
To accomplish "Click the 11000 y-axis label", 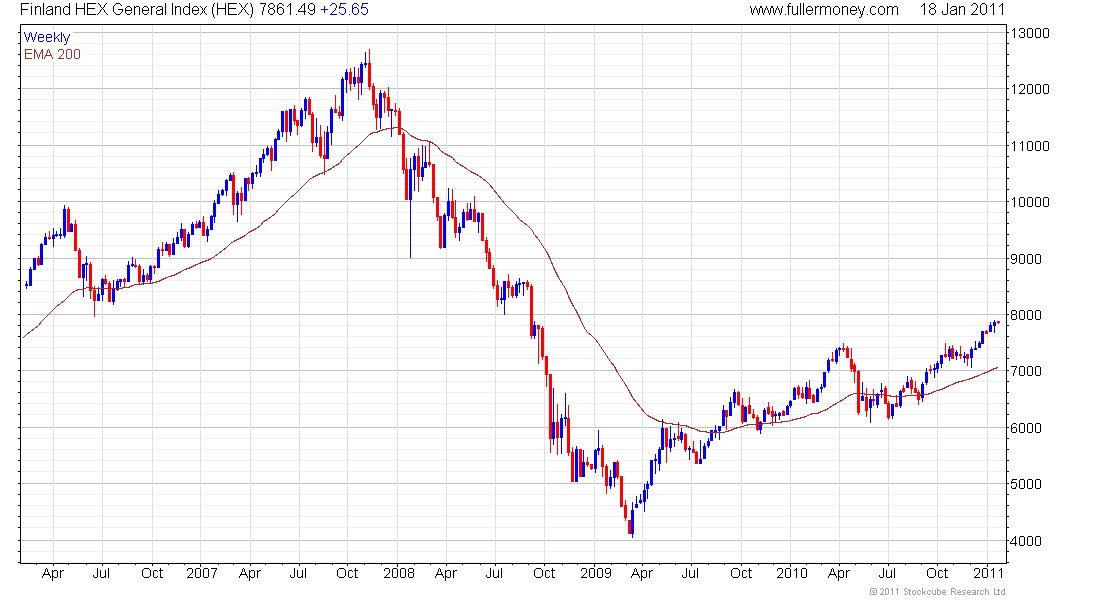I will (x=1031, y=146).
